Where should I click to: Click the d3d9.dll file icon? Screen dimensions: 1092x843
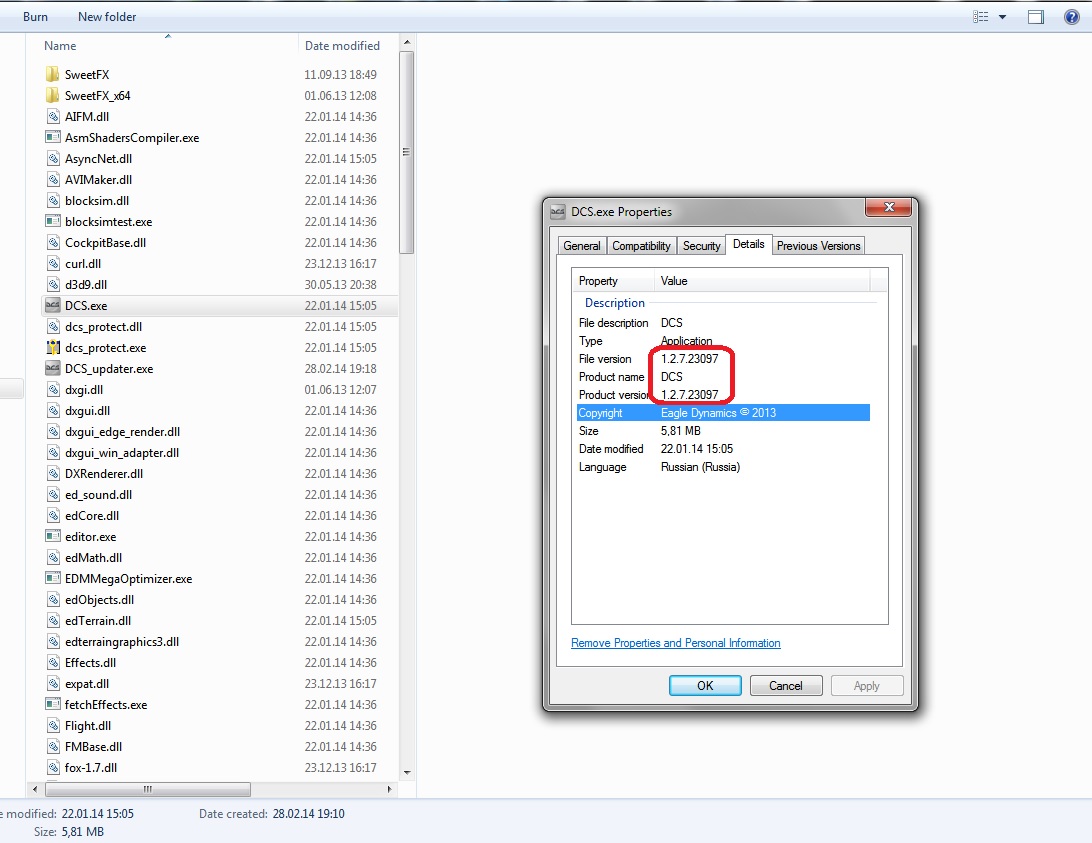[52, 284]
